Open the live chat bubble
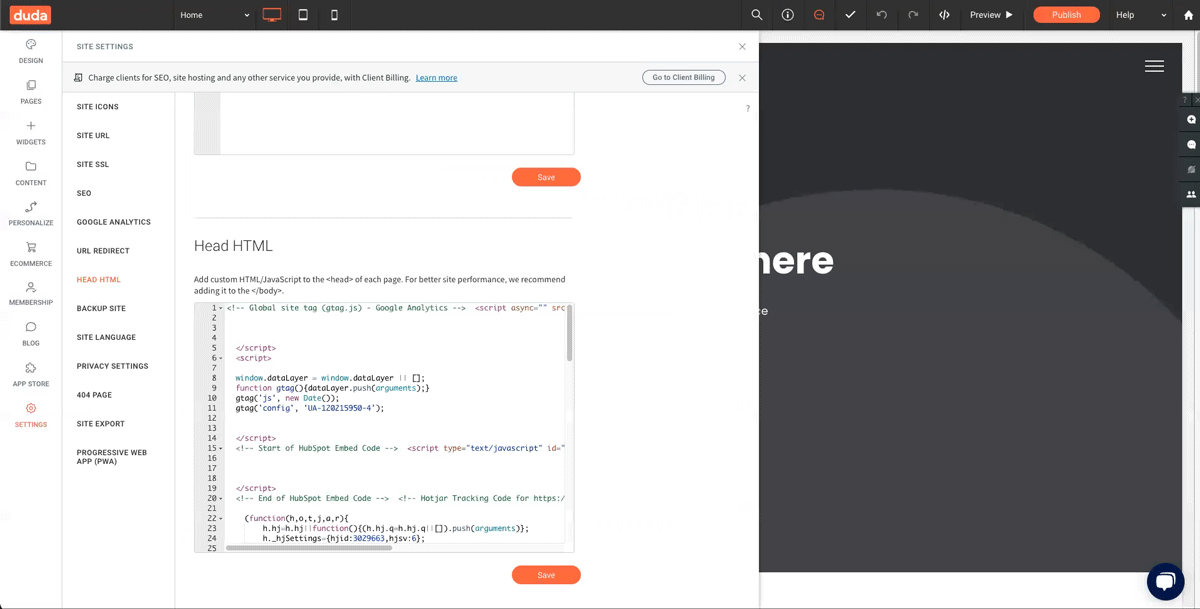 tap(1165, 582)
